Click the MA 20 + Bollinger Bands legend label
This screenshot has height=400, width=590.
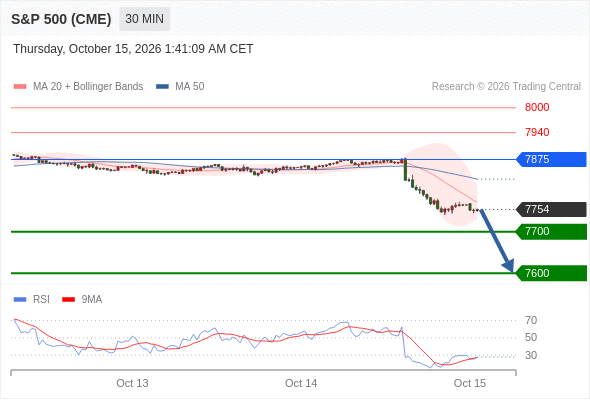coord(88,87)
